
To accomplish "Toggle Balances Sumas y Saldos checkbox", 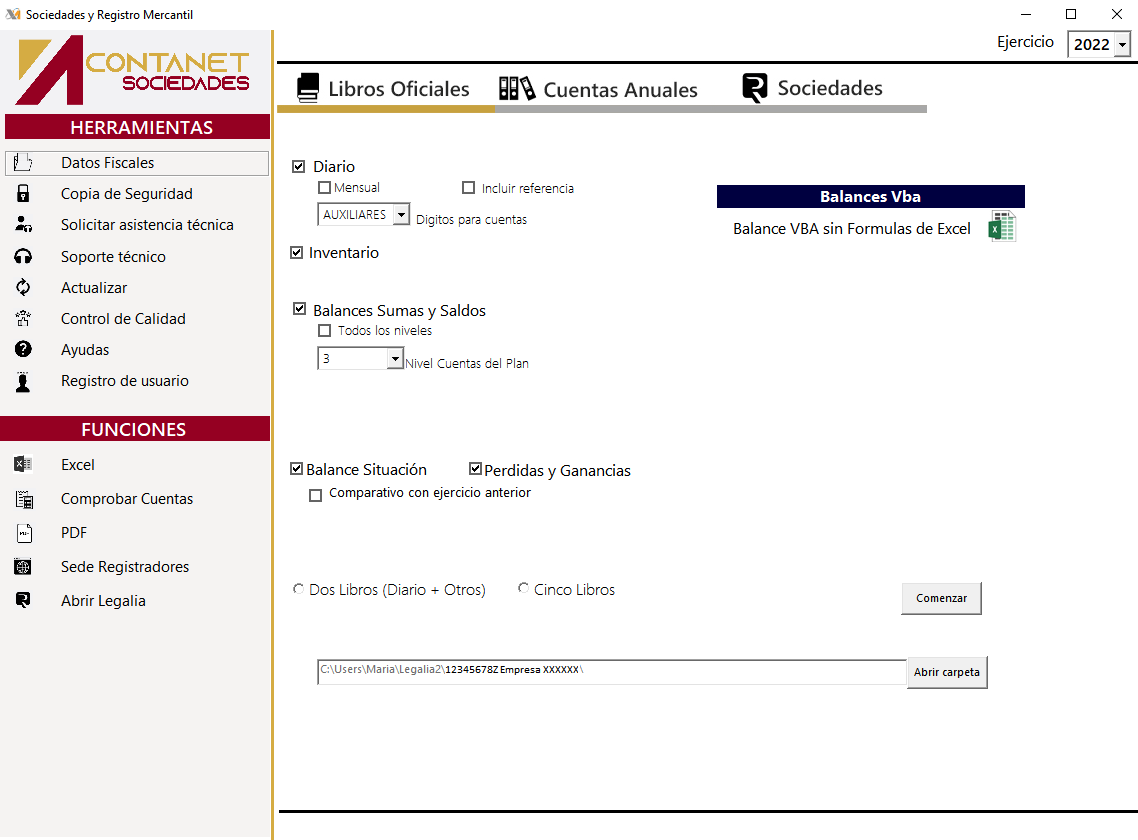I will pyautogui.click(x=299, y=309).
